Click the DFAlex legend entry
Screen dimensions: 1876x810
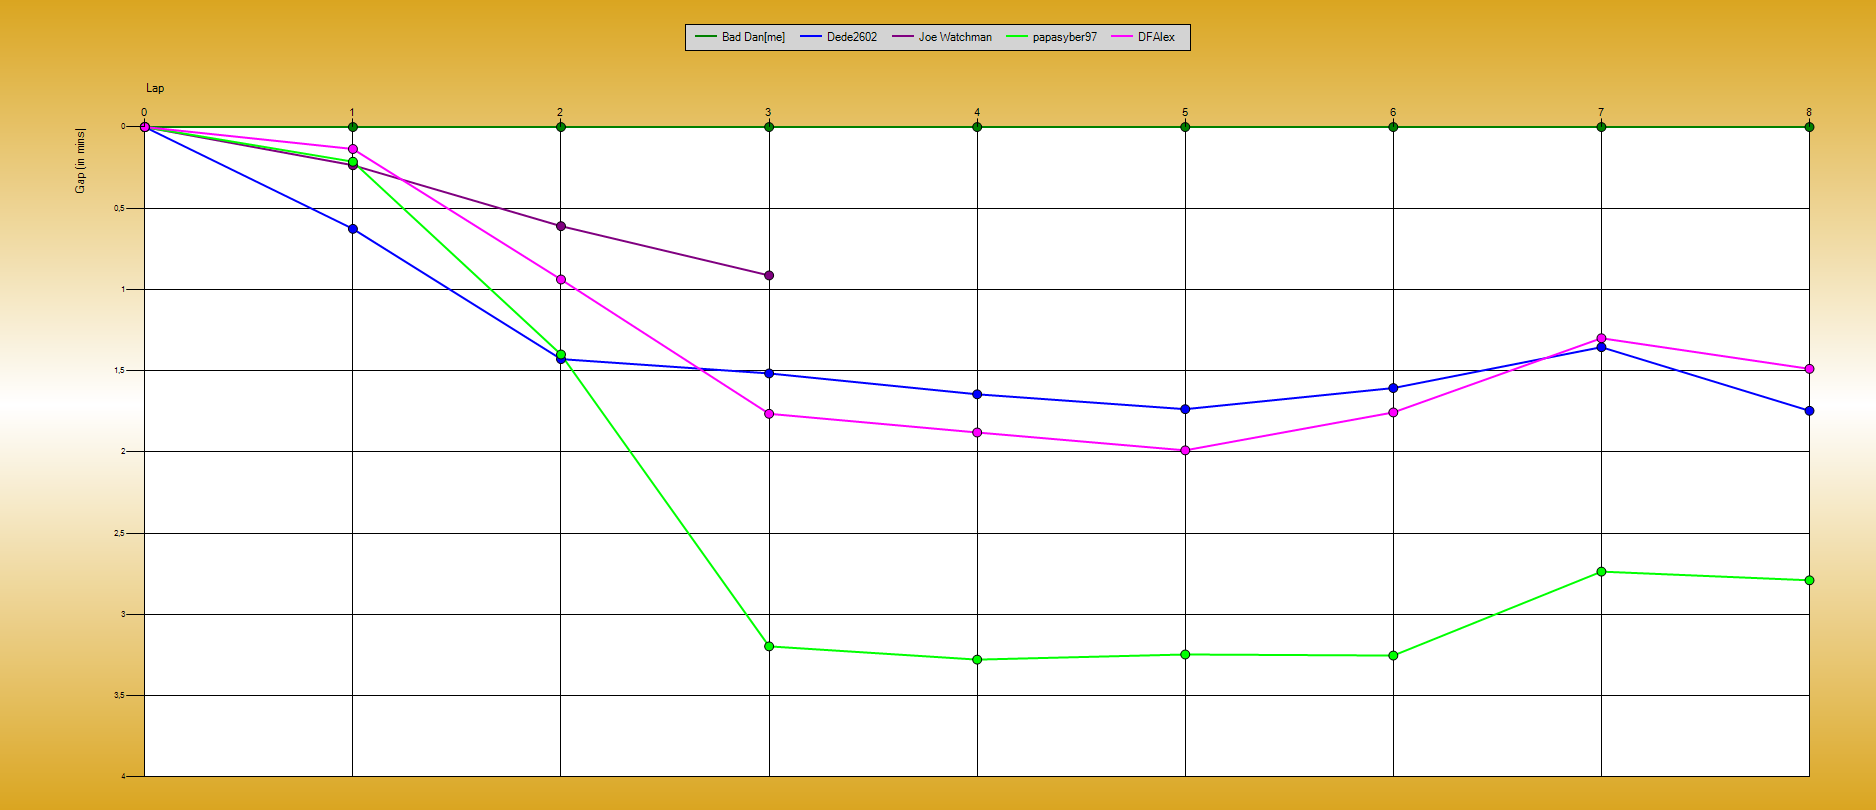[1143, 37]
